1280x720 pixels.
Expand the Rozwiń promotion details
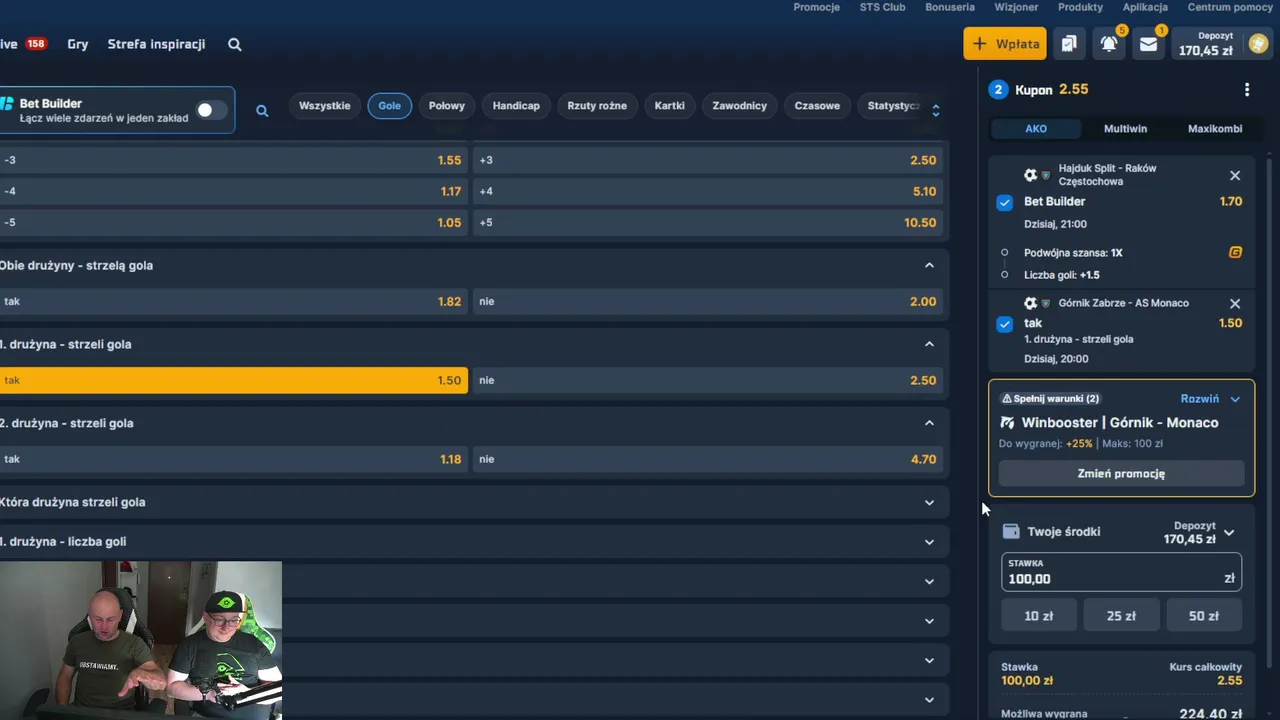(1210, 399)
